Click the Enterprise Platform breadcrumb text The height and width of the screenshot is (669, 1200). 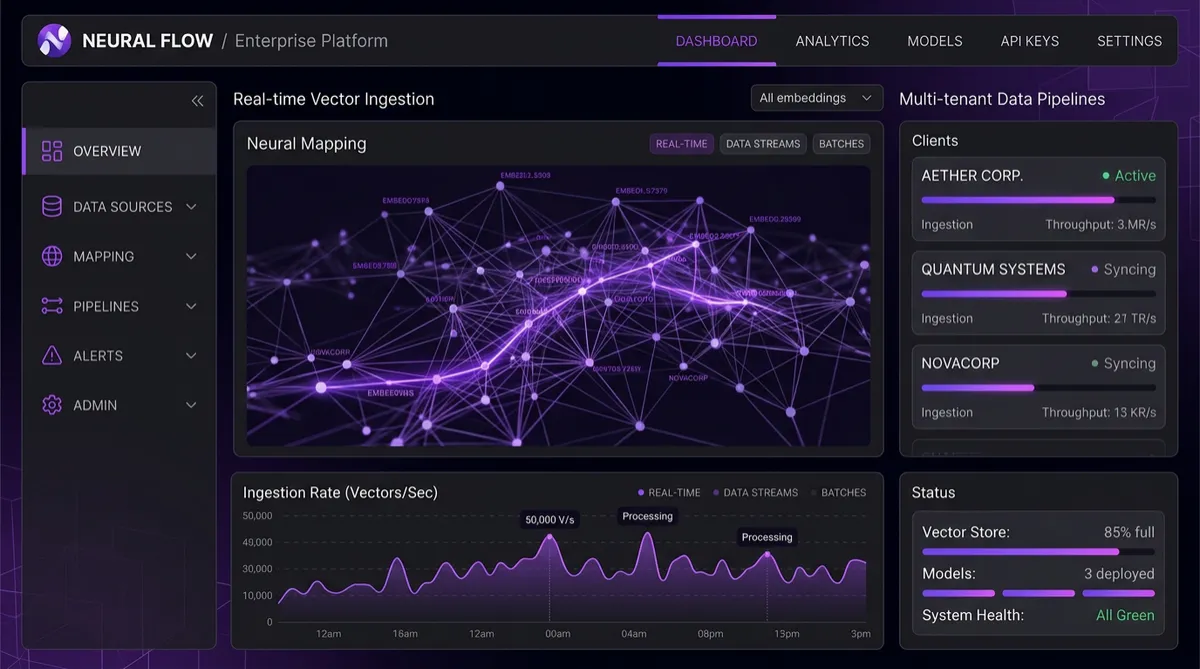311,41
